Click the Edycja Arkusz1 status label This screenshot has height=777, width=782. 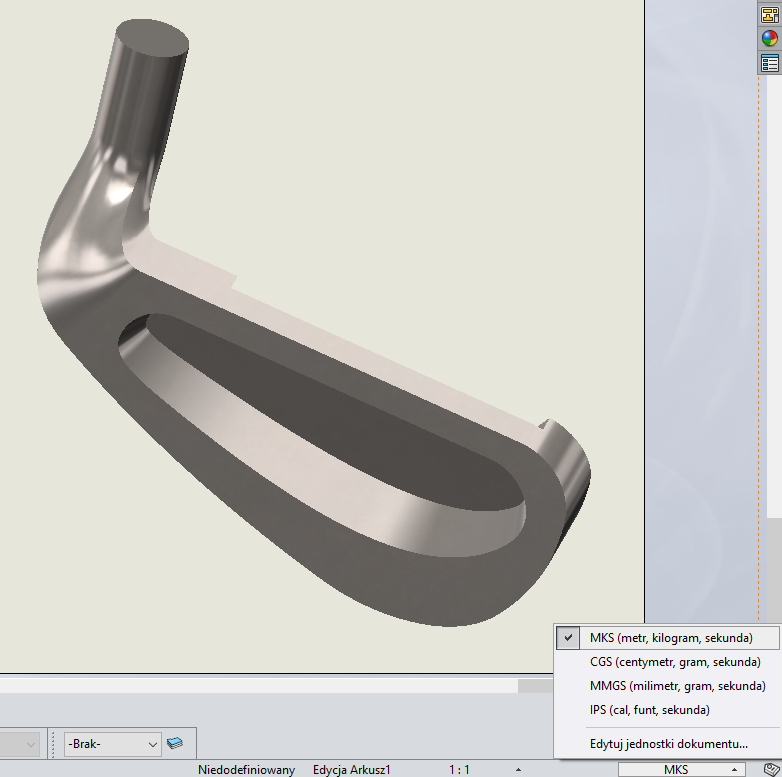click(351, 770)
